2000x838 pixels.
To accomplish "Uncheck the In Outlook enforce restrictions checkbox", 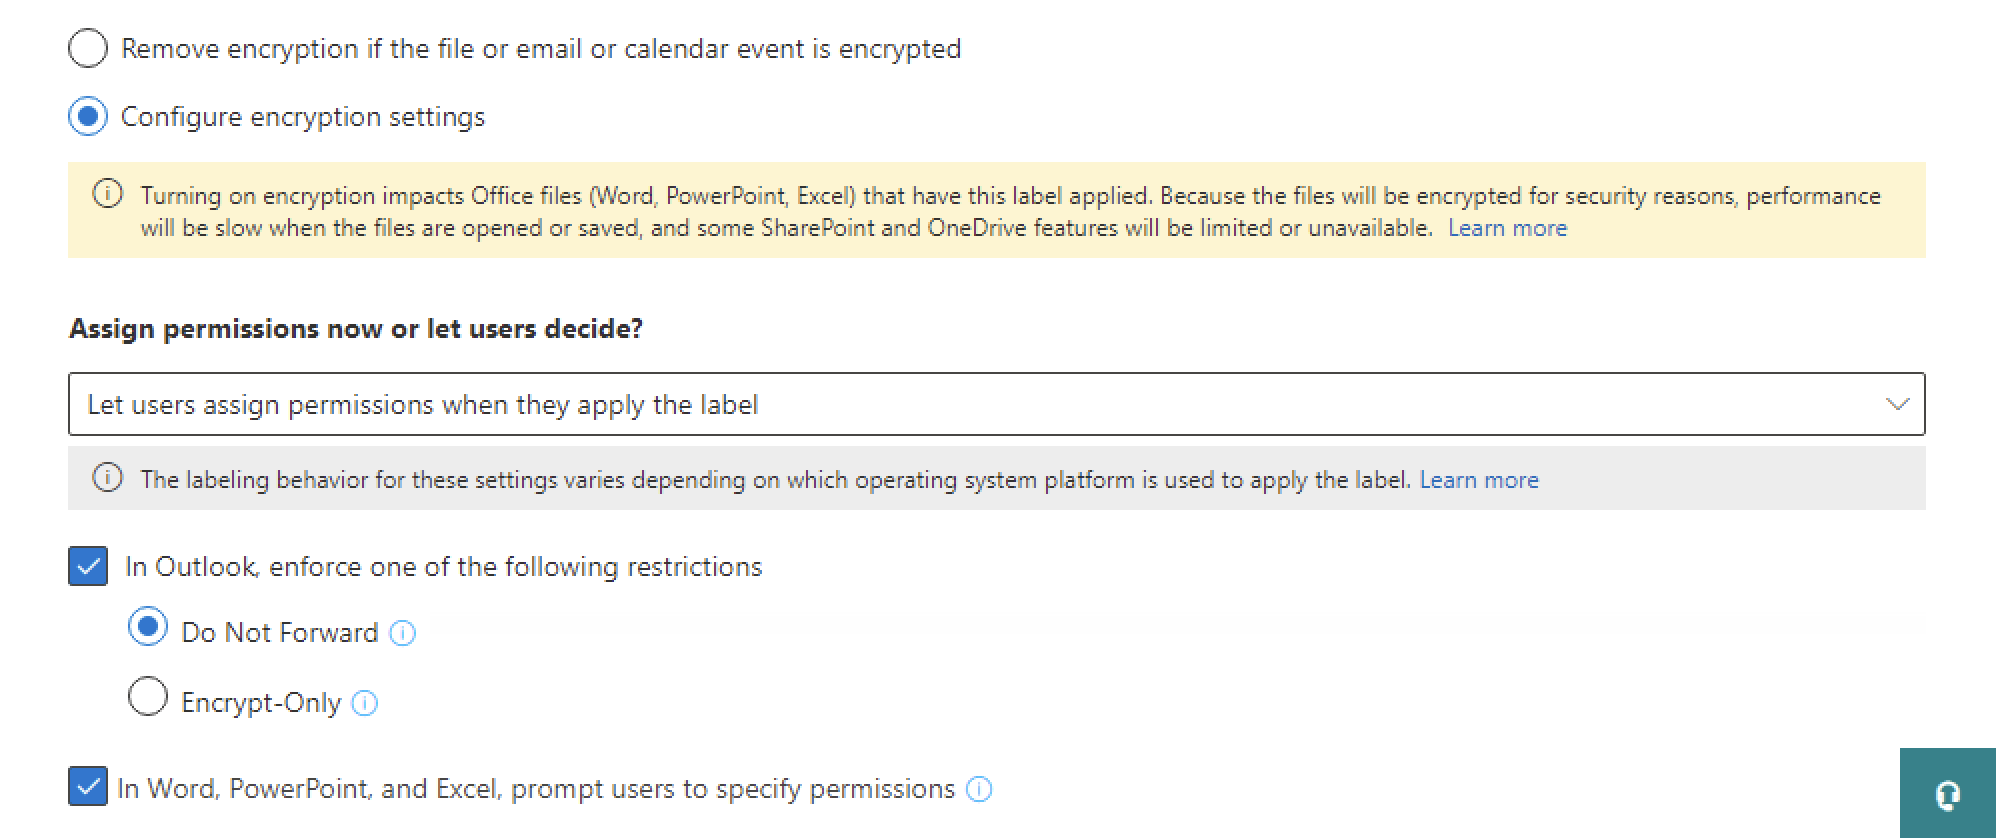I will tap(88, 566).
